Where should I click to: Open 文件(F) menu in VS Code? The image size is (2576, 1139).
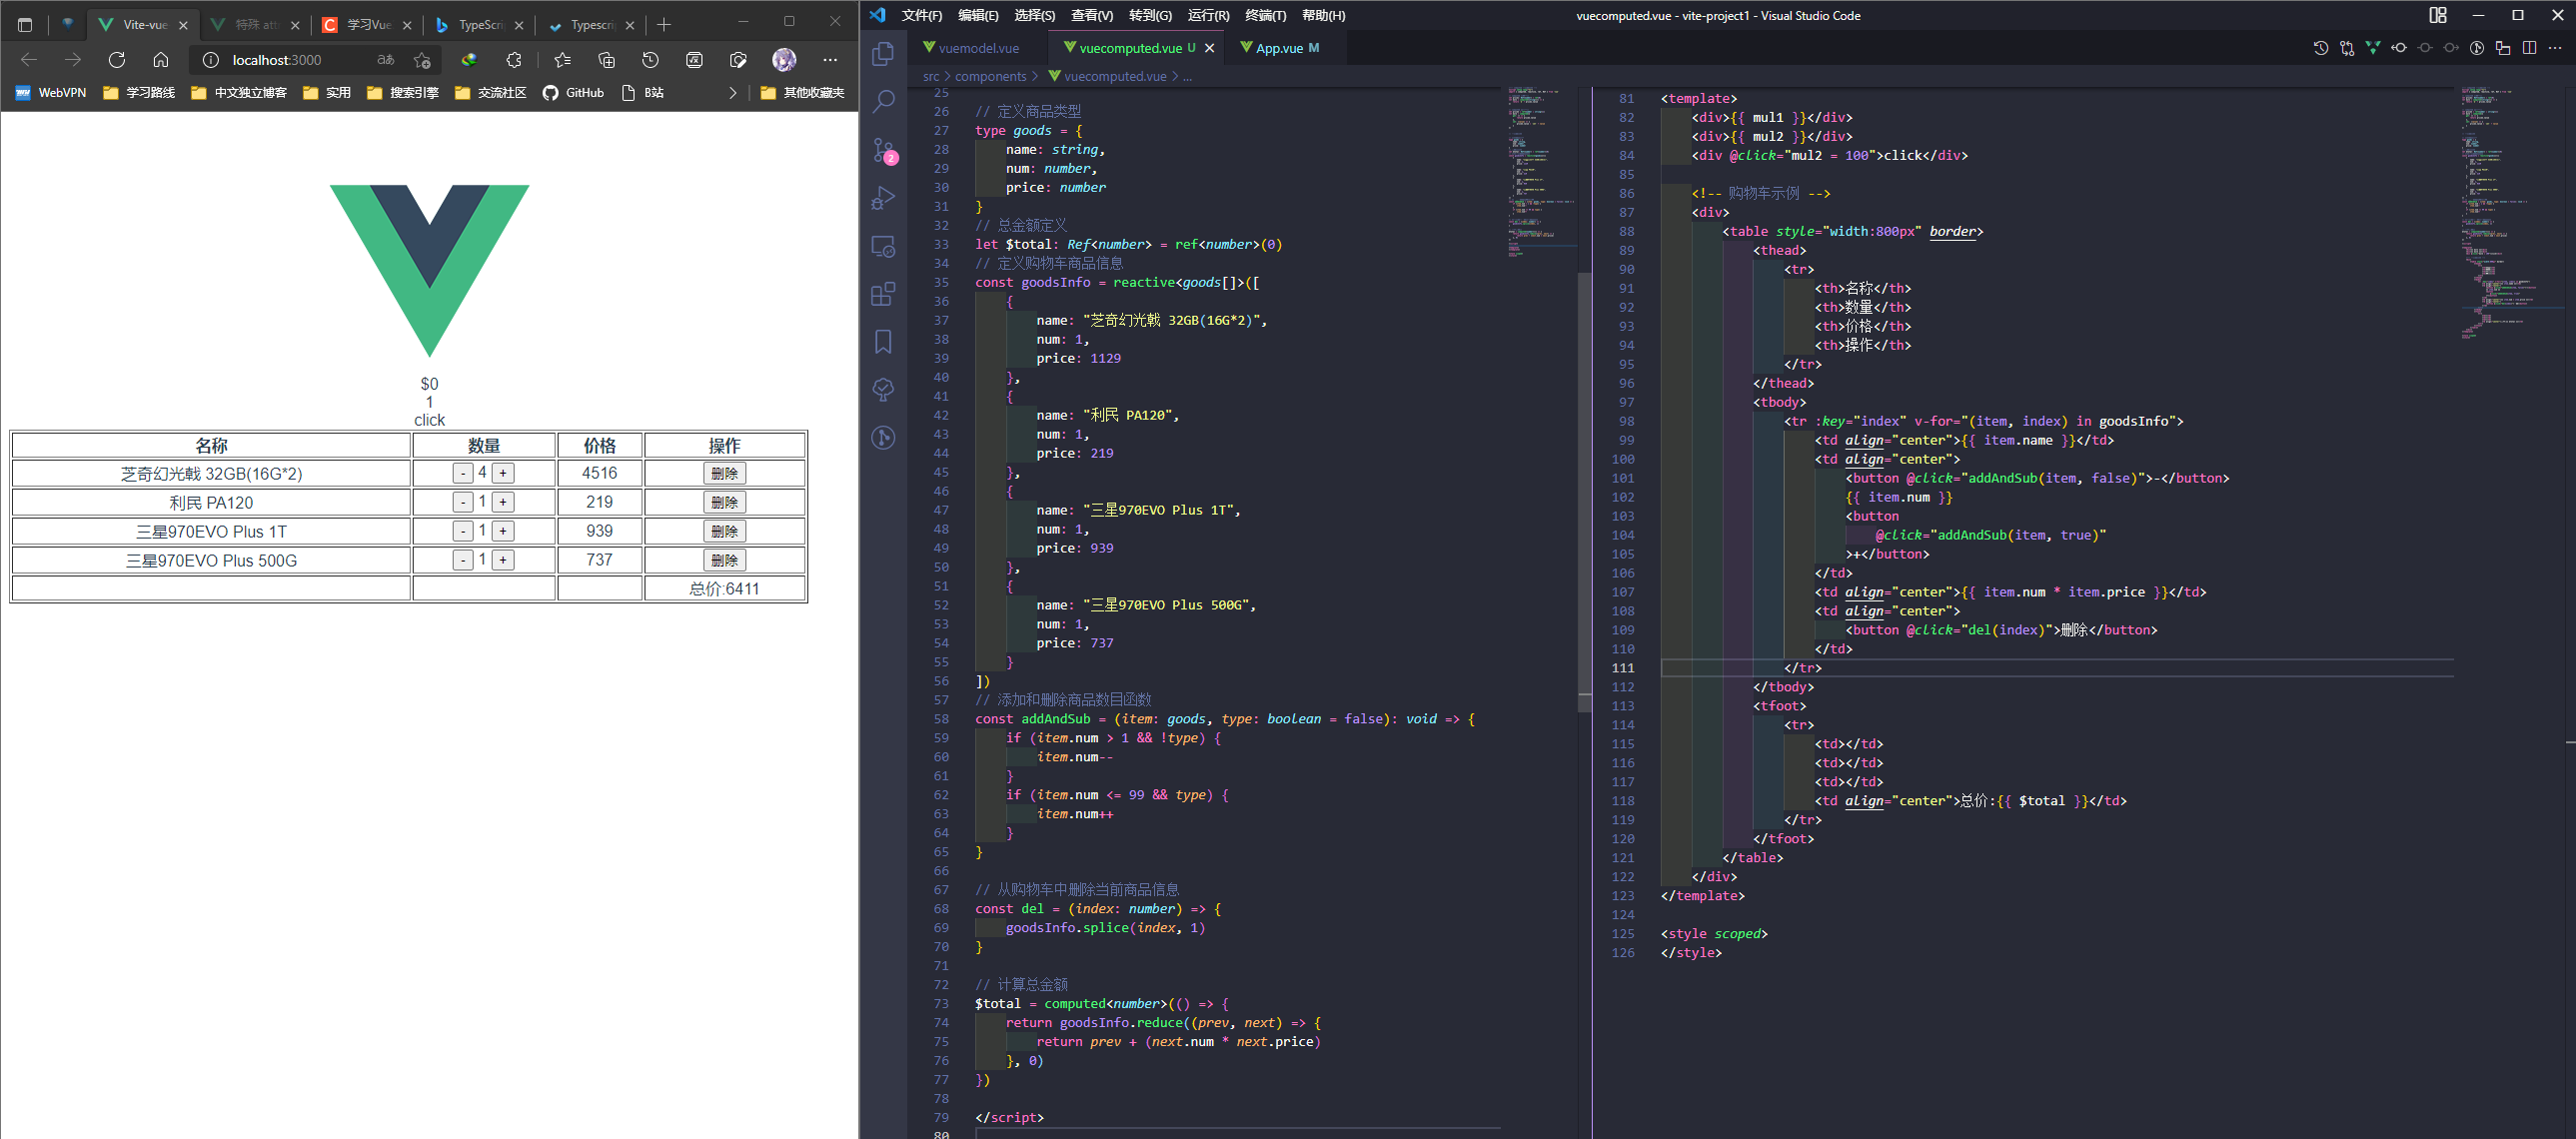[921, 15]
